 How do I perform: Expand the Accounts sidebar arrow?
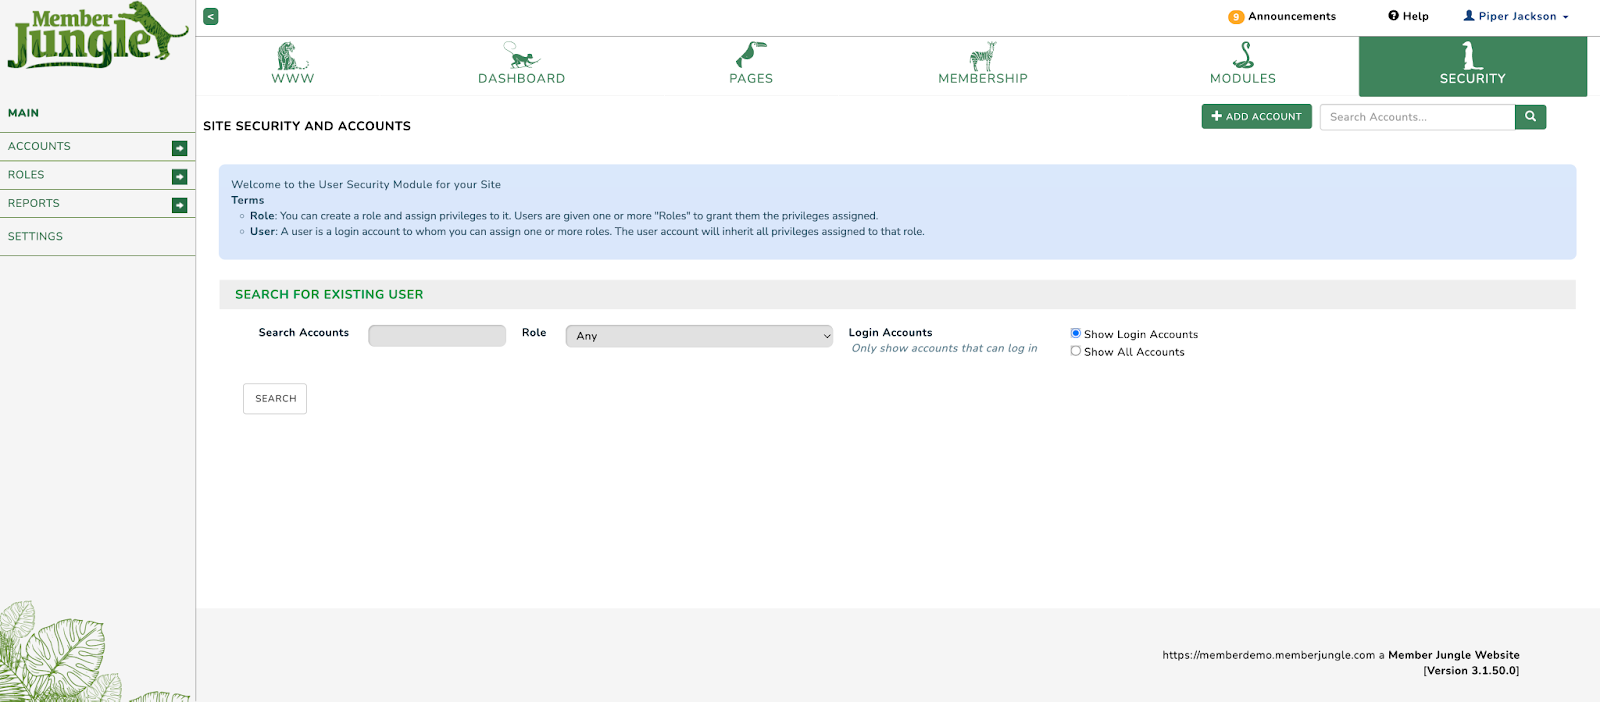pyautogui.click(x=180, y=148)
